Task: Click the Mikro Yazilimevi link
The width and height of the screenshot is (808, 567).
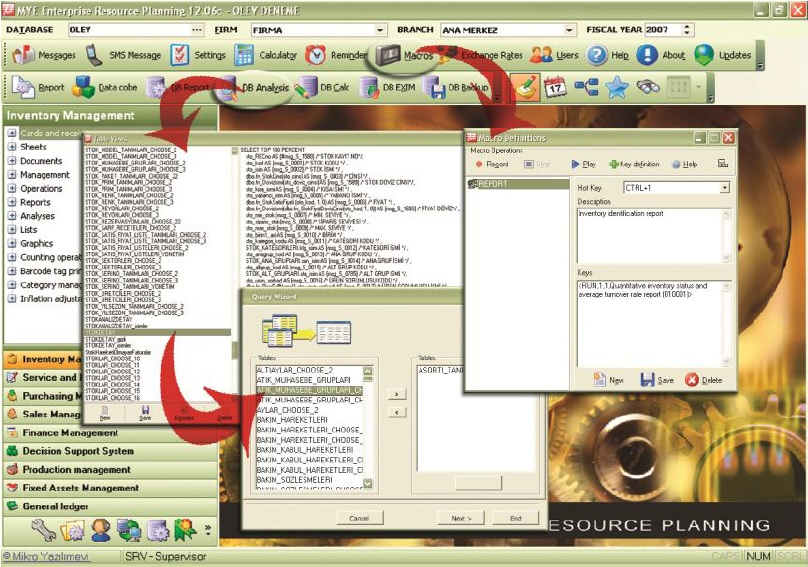Action: [x=46, y=557]
